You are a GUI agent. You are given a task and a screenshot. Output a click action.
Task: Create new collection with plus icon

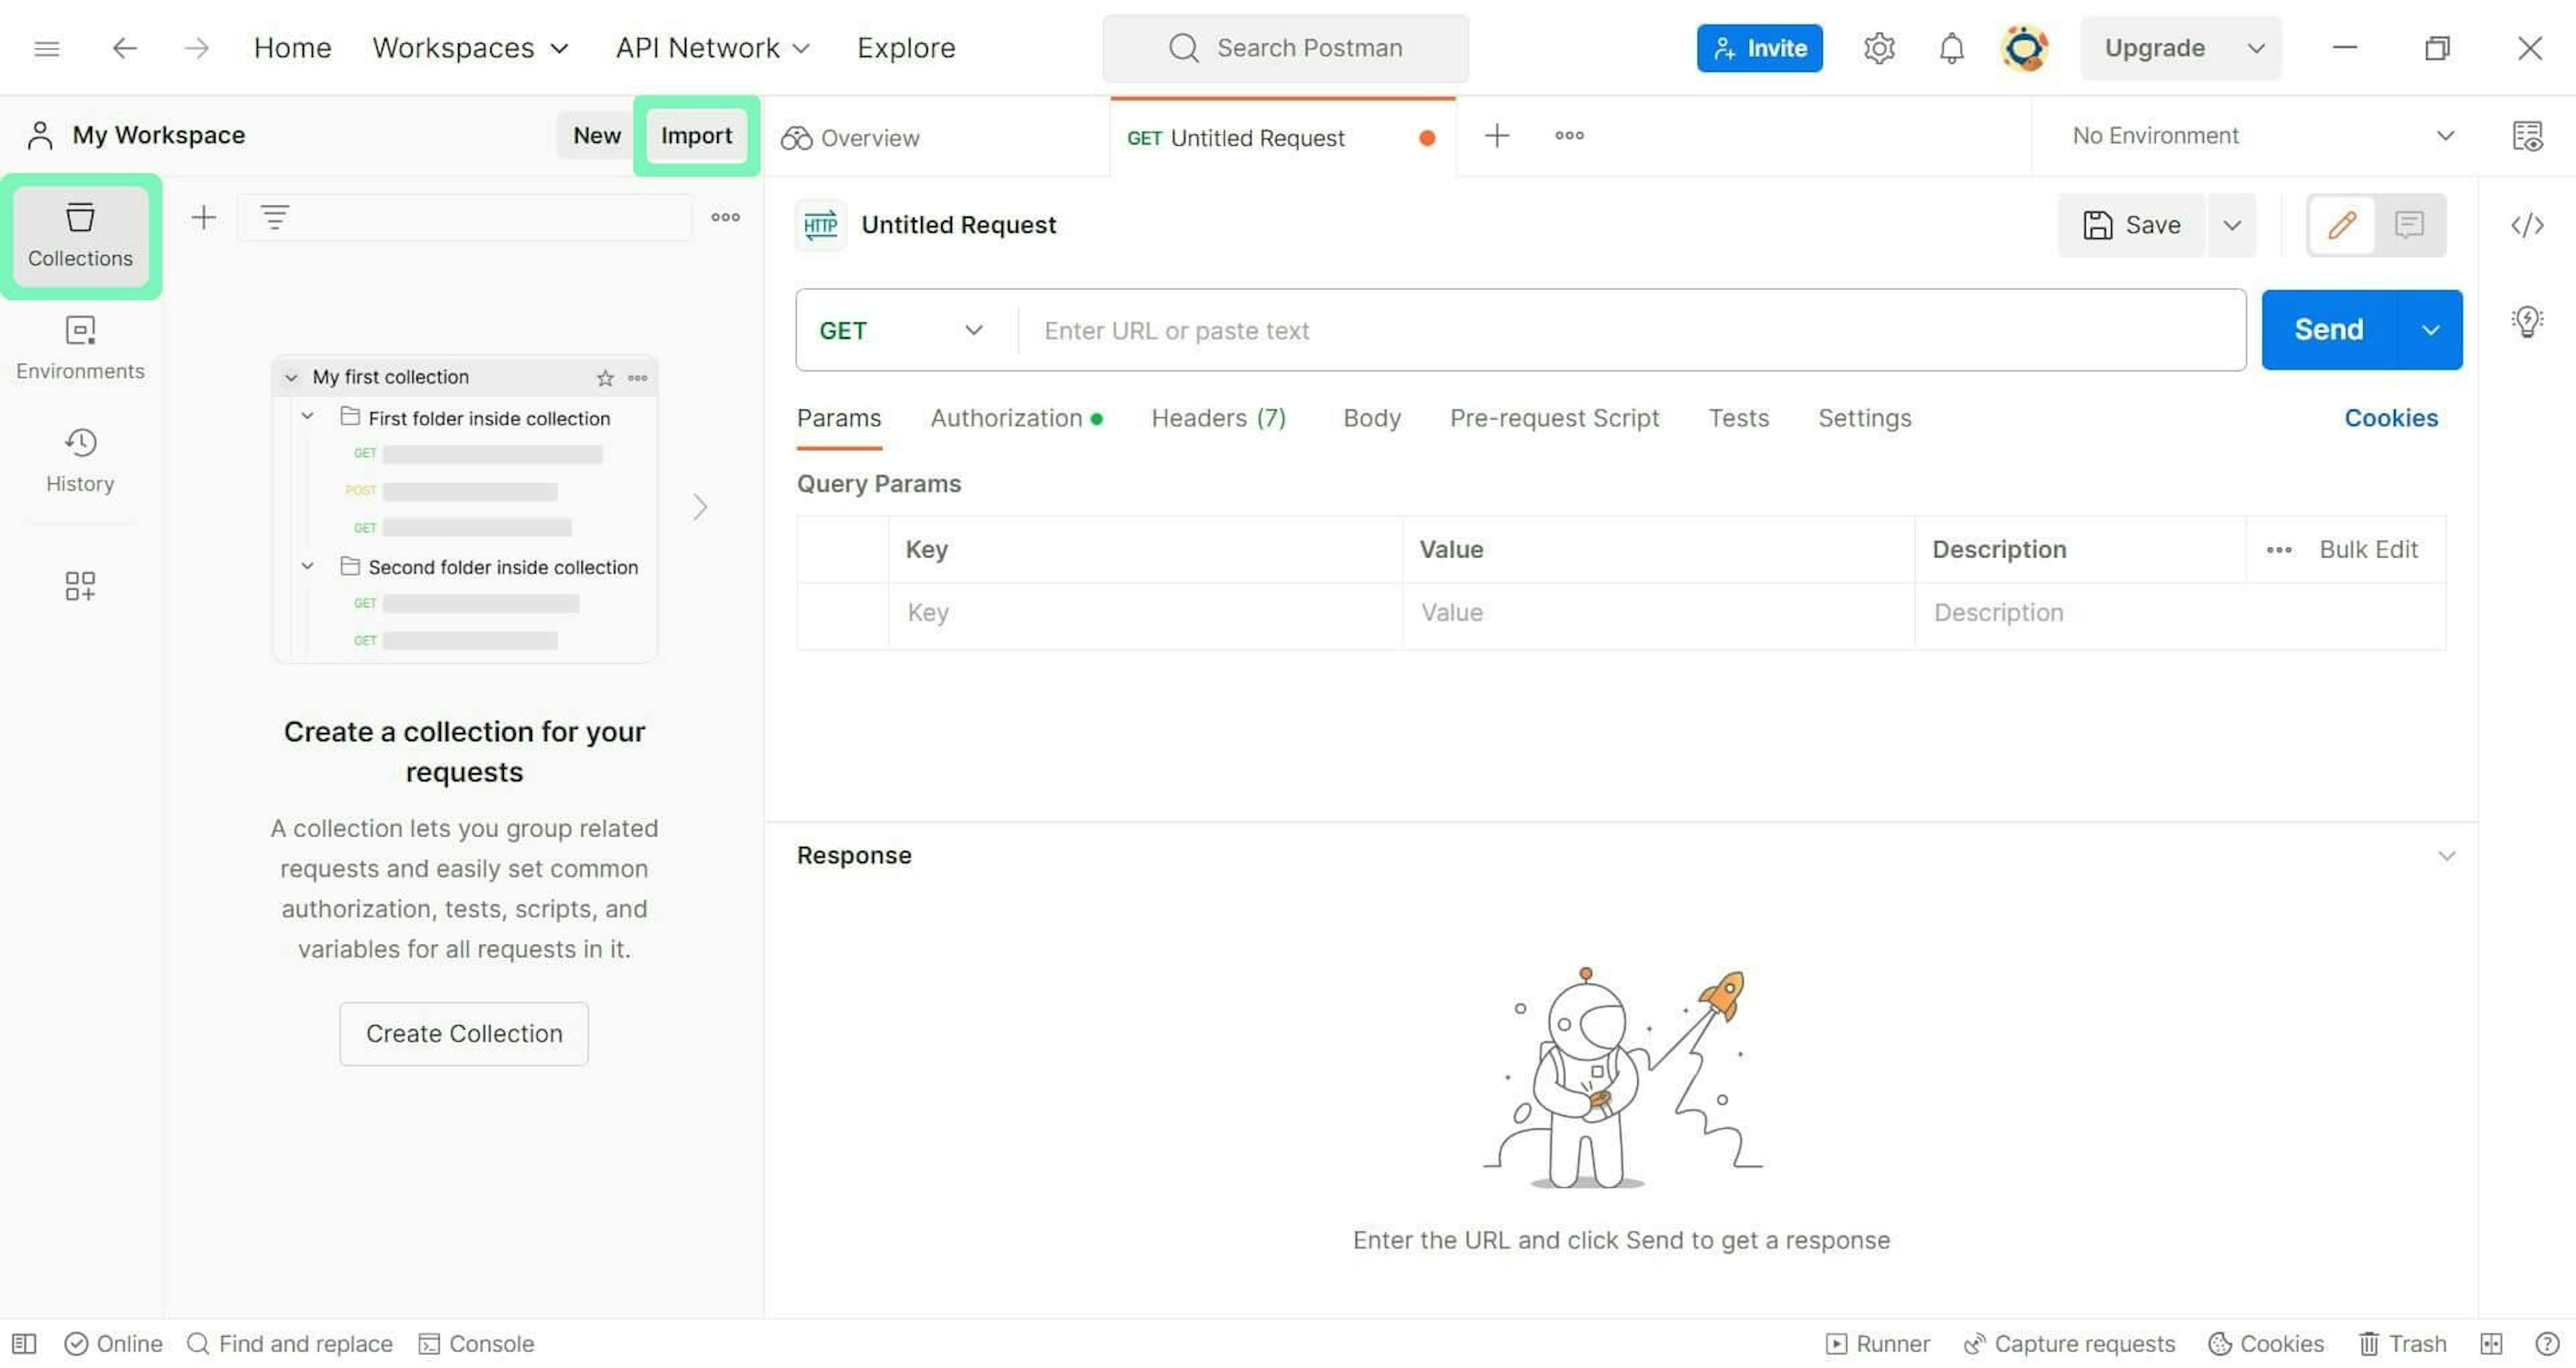coord(203,217)
